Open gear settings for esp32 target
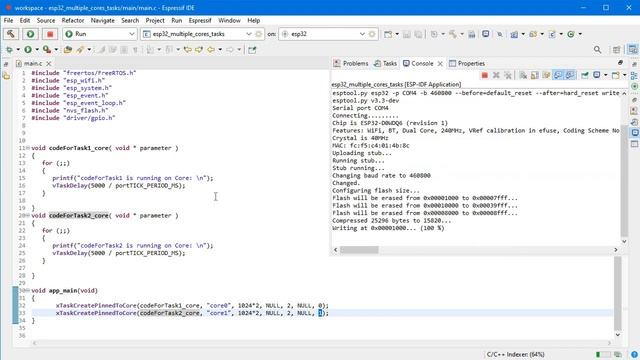Screen dimensions: 640x360 (372, 34)
